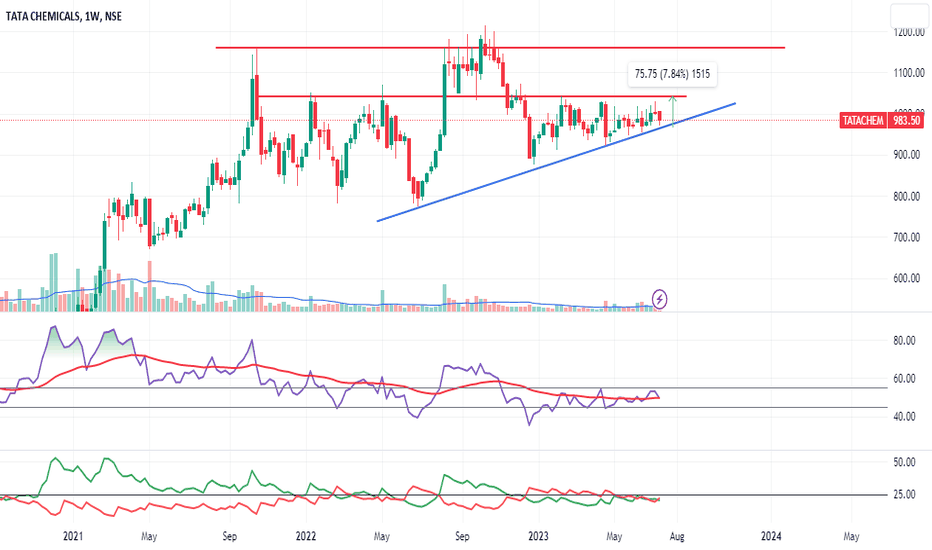Screen dimensions: 932x550
Task: Click the 2023 time axis label
Action: pyautogui.click(x=539, y=536)
